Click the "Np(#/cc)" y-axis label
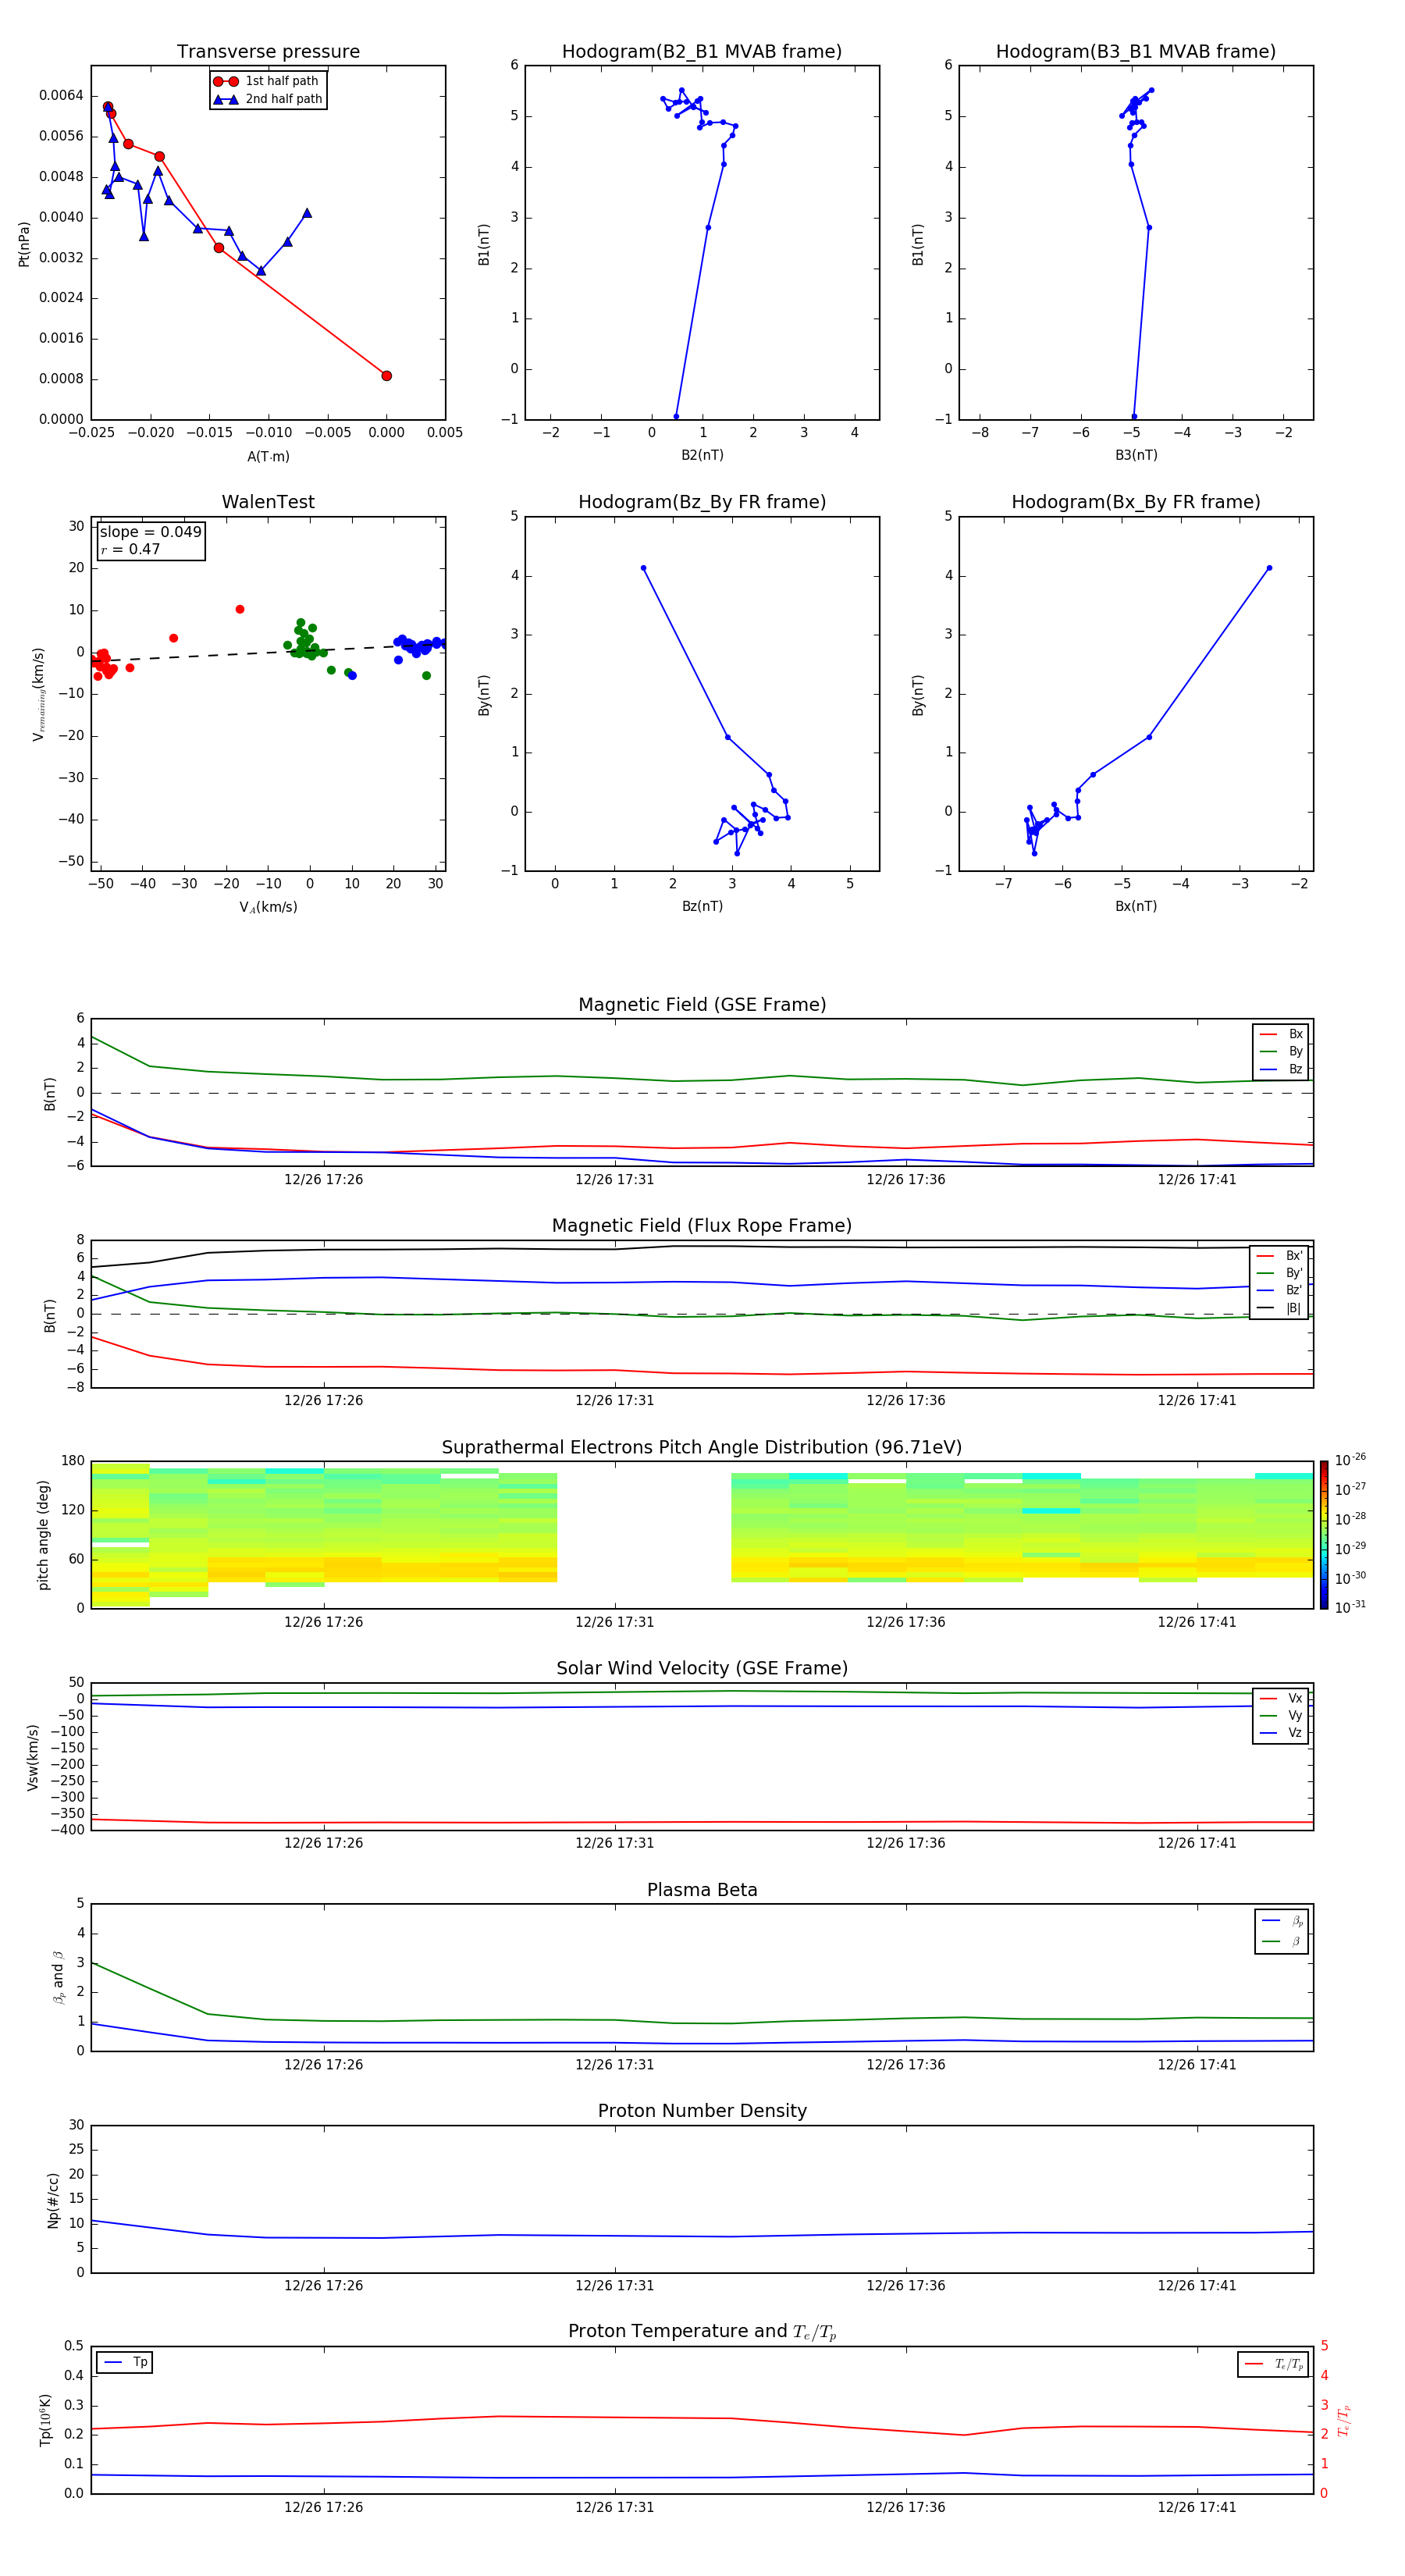Image resolution: width=1405 pixels, height=2576 pixels. [53, 2200]
